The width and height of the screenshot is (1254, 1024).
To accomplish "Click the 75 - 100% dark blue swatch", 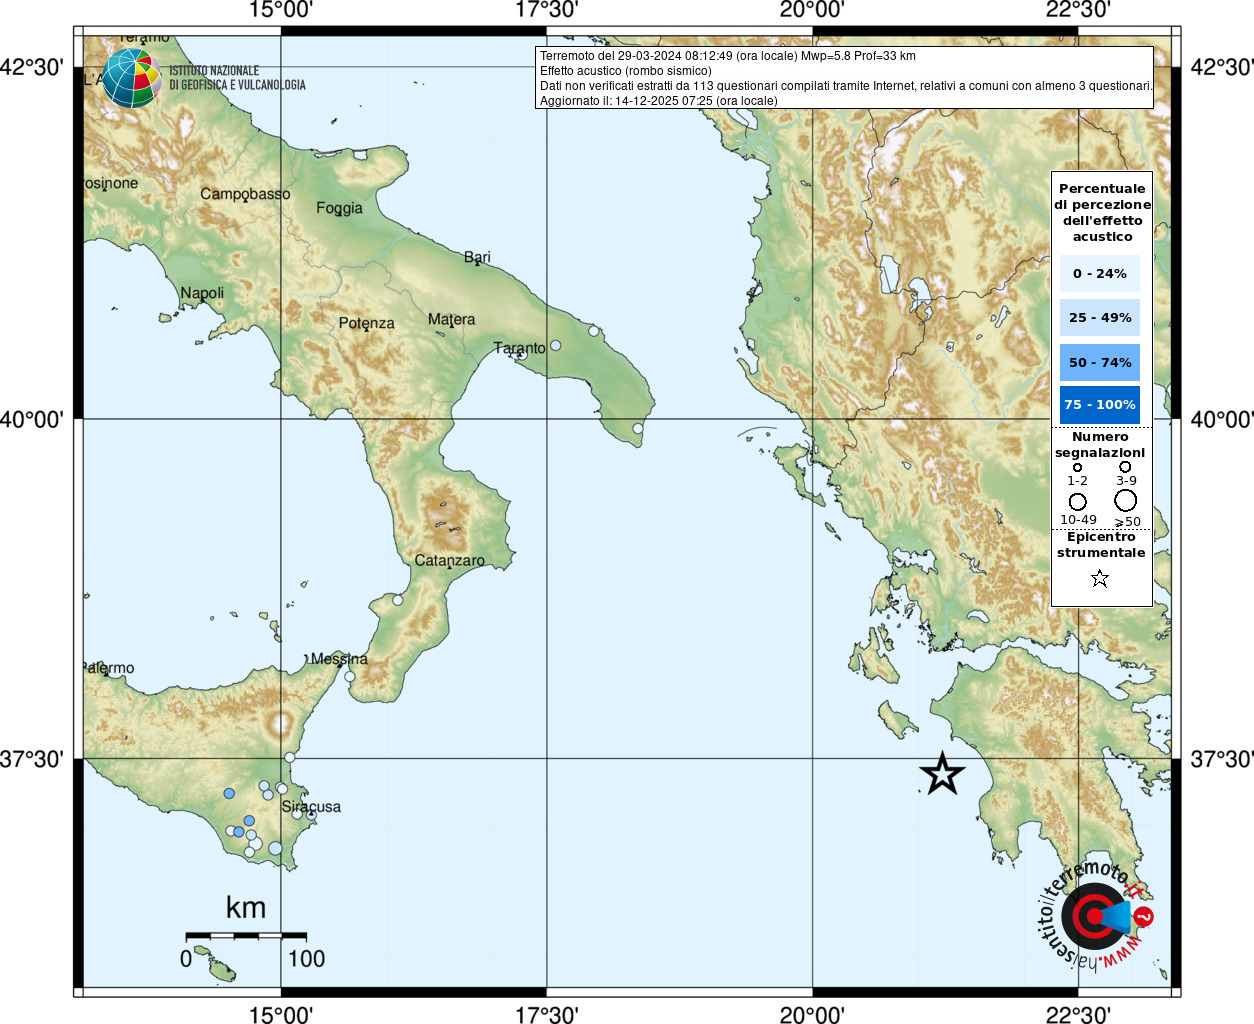I will [x=1099, y=405].
